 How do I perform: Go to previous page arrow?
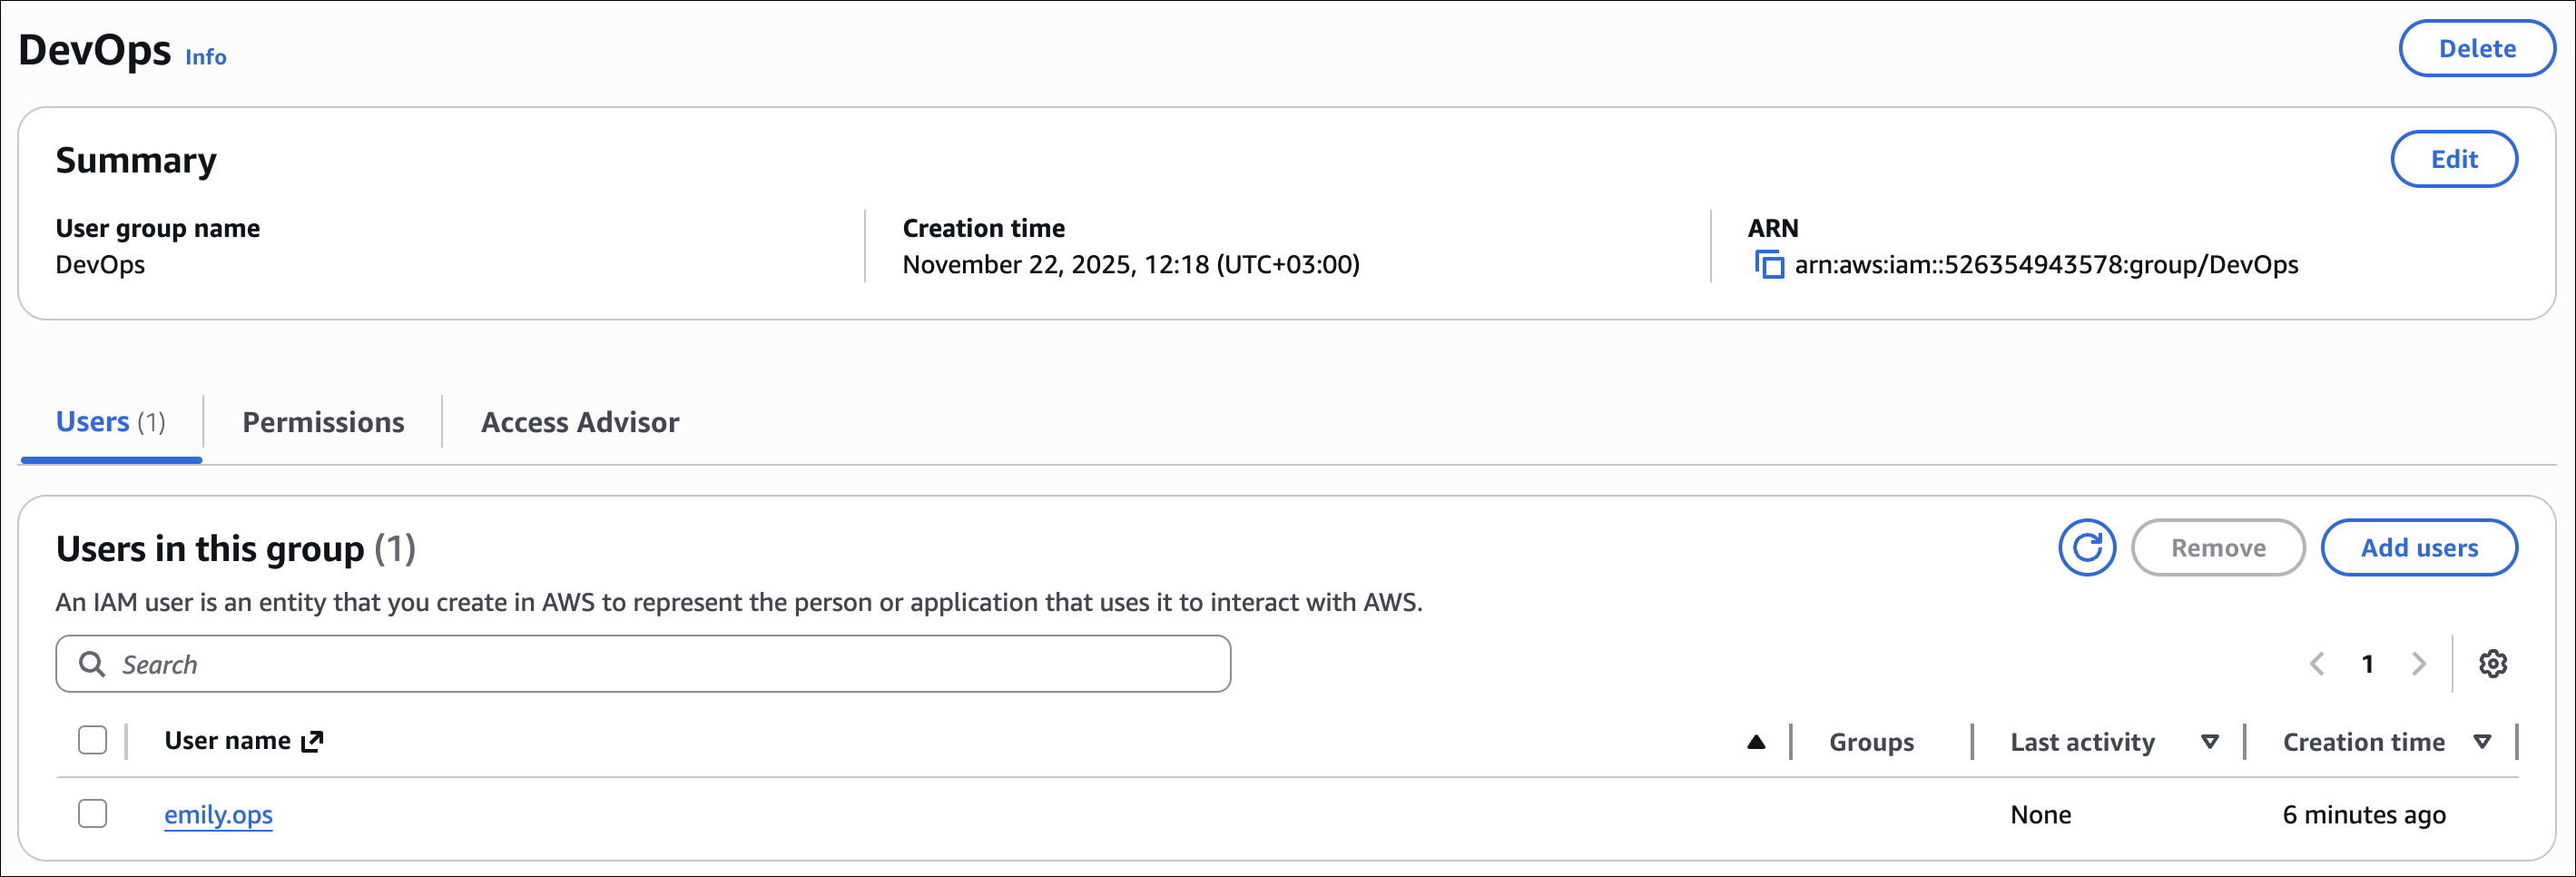(2317, 664)
